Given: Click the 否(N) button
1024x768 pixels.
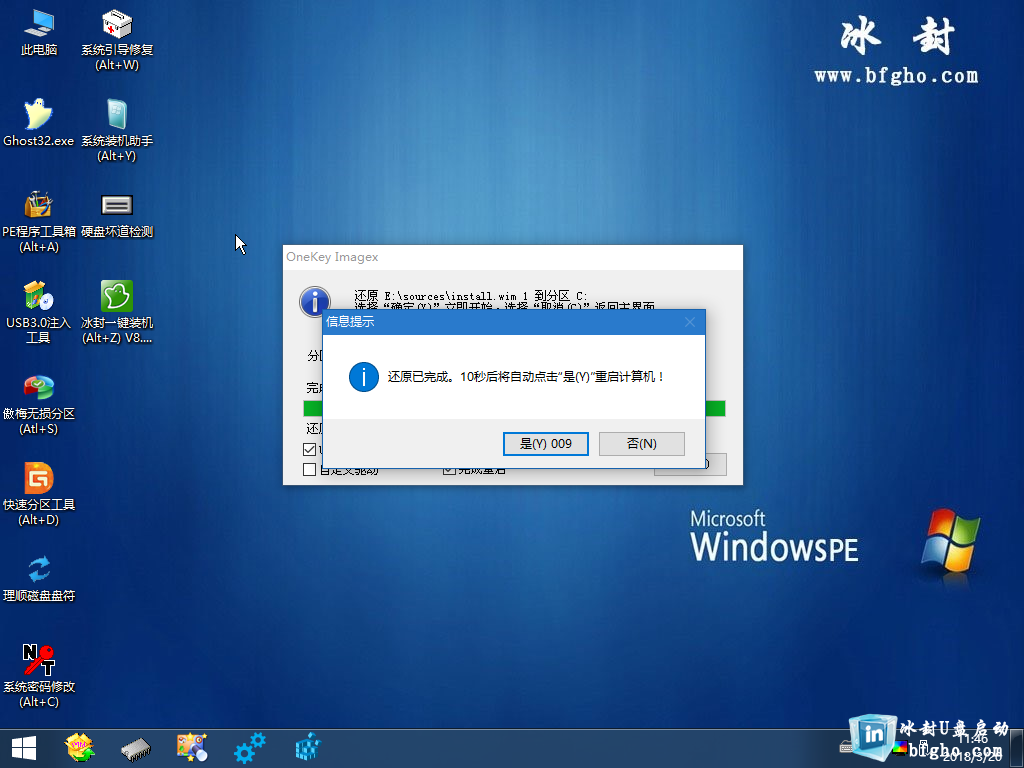Looking at the screenshot, I should point(641,444).
